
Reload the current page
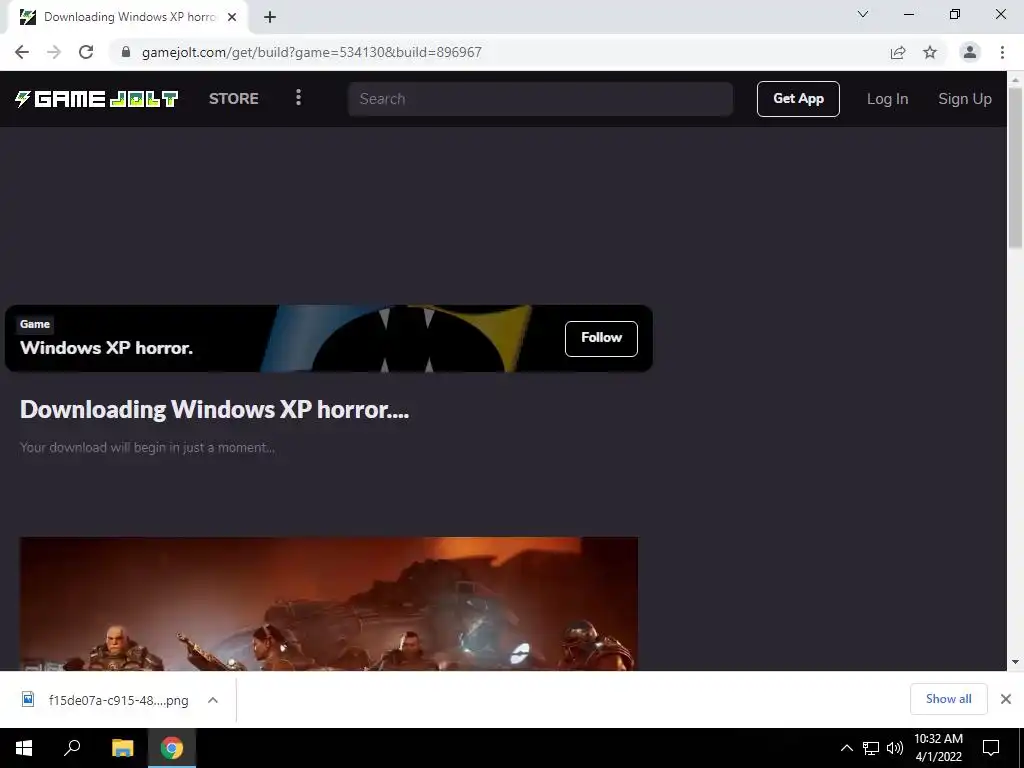(x=86, y=52)
